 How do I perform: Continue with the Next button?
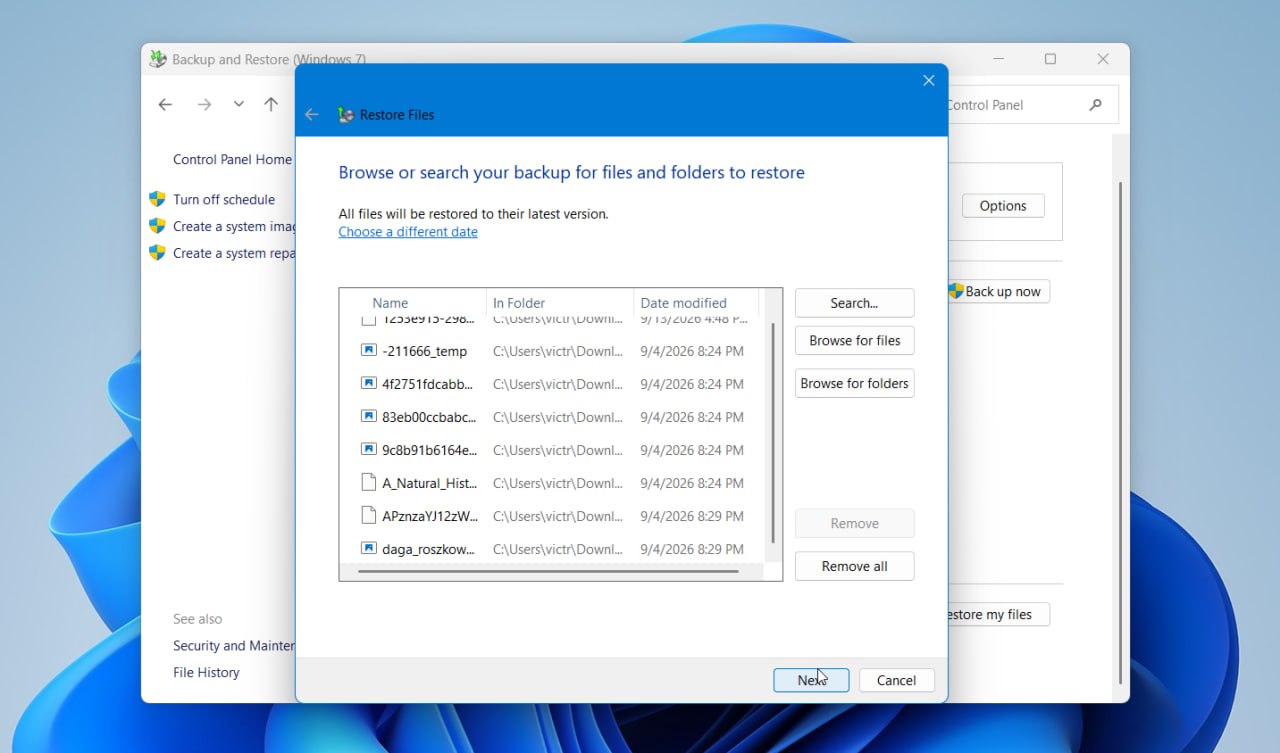tap(811, 680)
